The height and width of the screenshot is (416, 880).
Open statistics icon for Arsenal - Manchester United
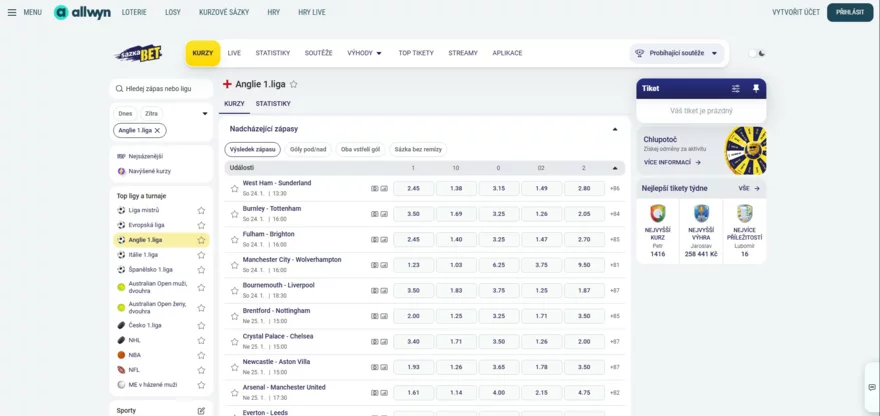click(x=384, y=393)
